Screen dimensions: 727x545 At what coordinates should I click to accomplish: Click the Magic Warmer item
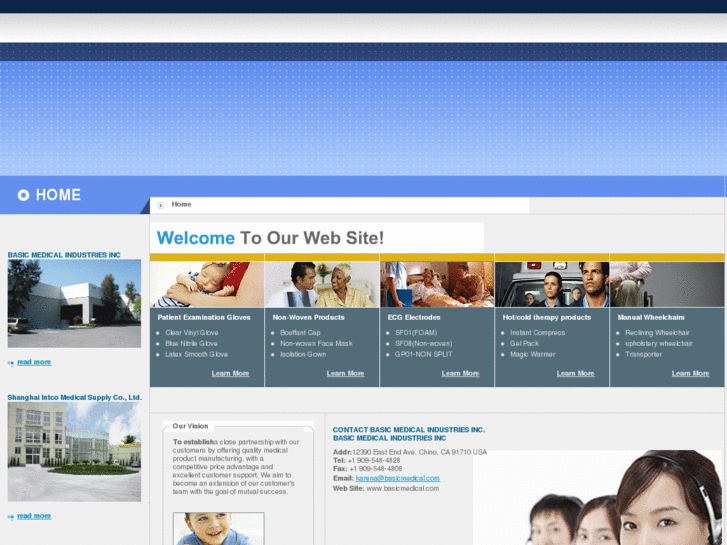(532, 354)
